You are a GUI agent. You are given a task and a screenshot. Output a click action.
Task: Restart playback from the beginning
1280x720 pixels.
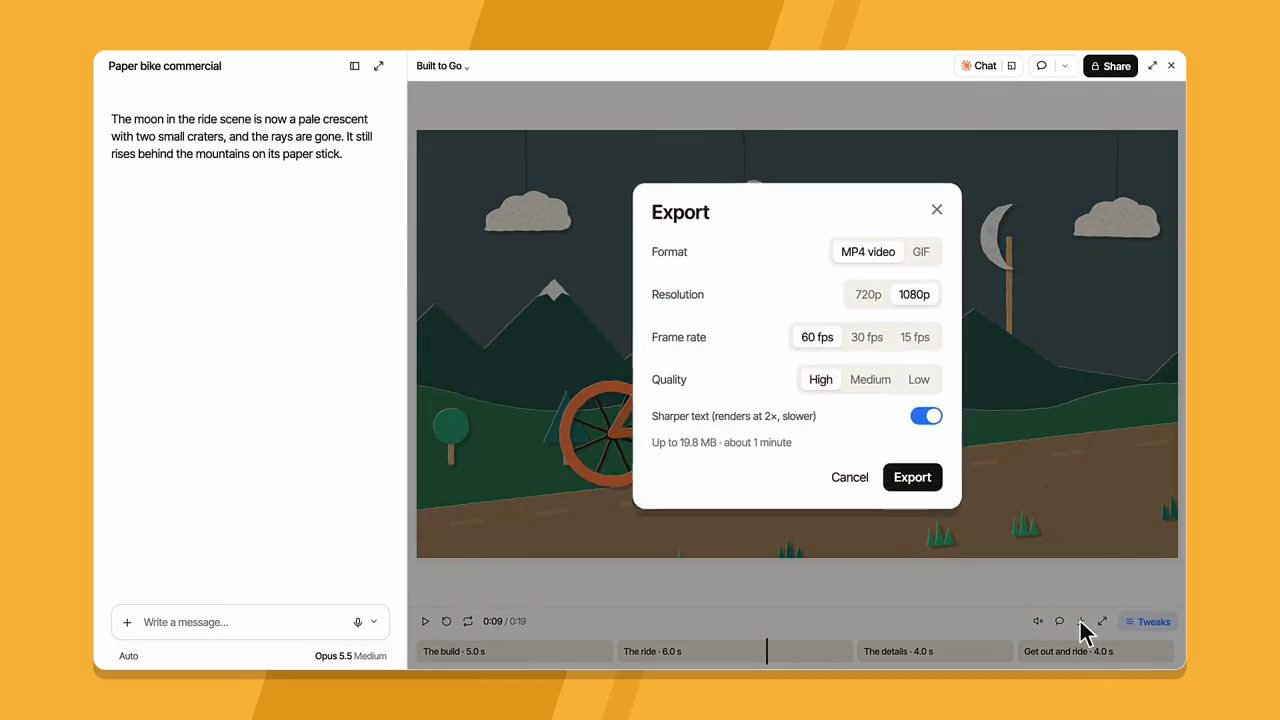tap(446, 621)
